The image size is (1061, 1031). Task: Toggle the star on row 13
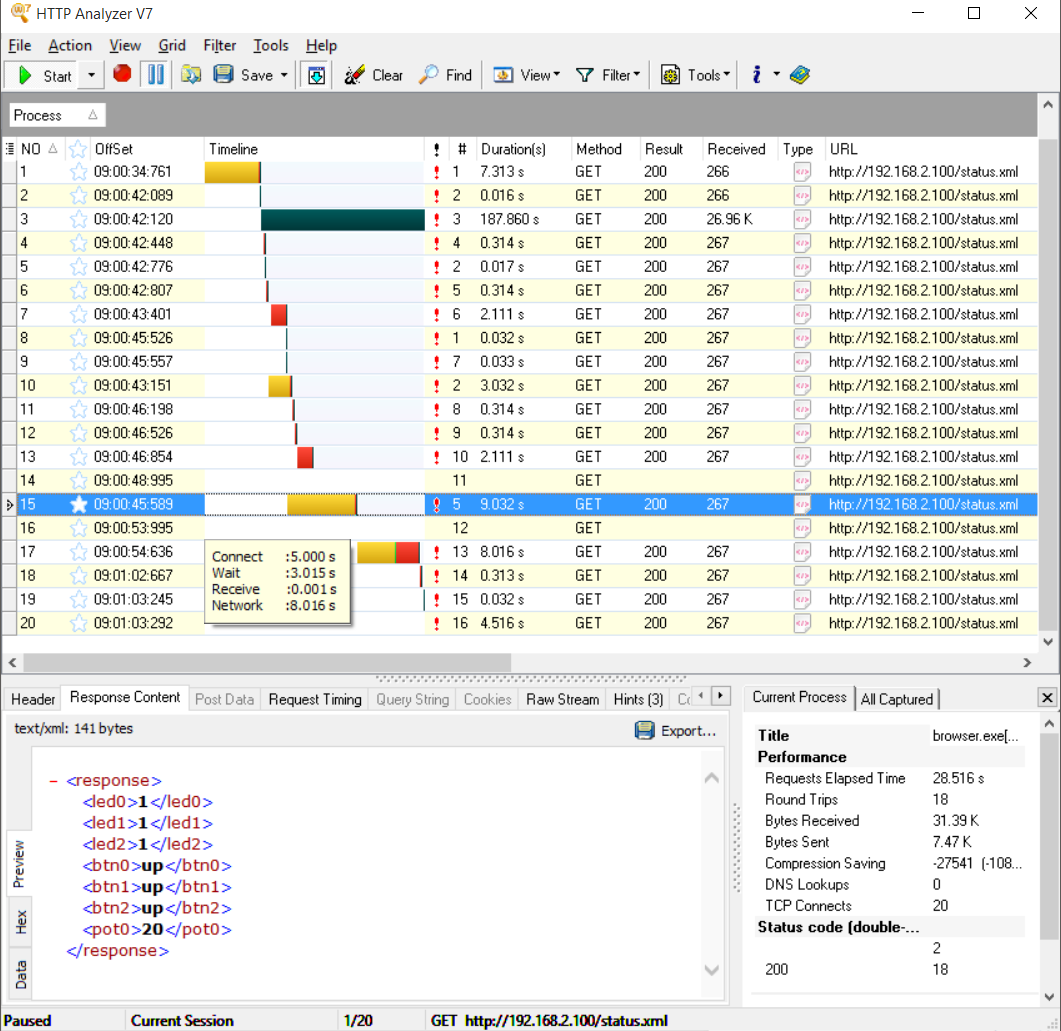[x=78, y=457]
